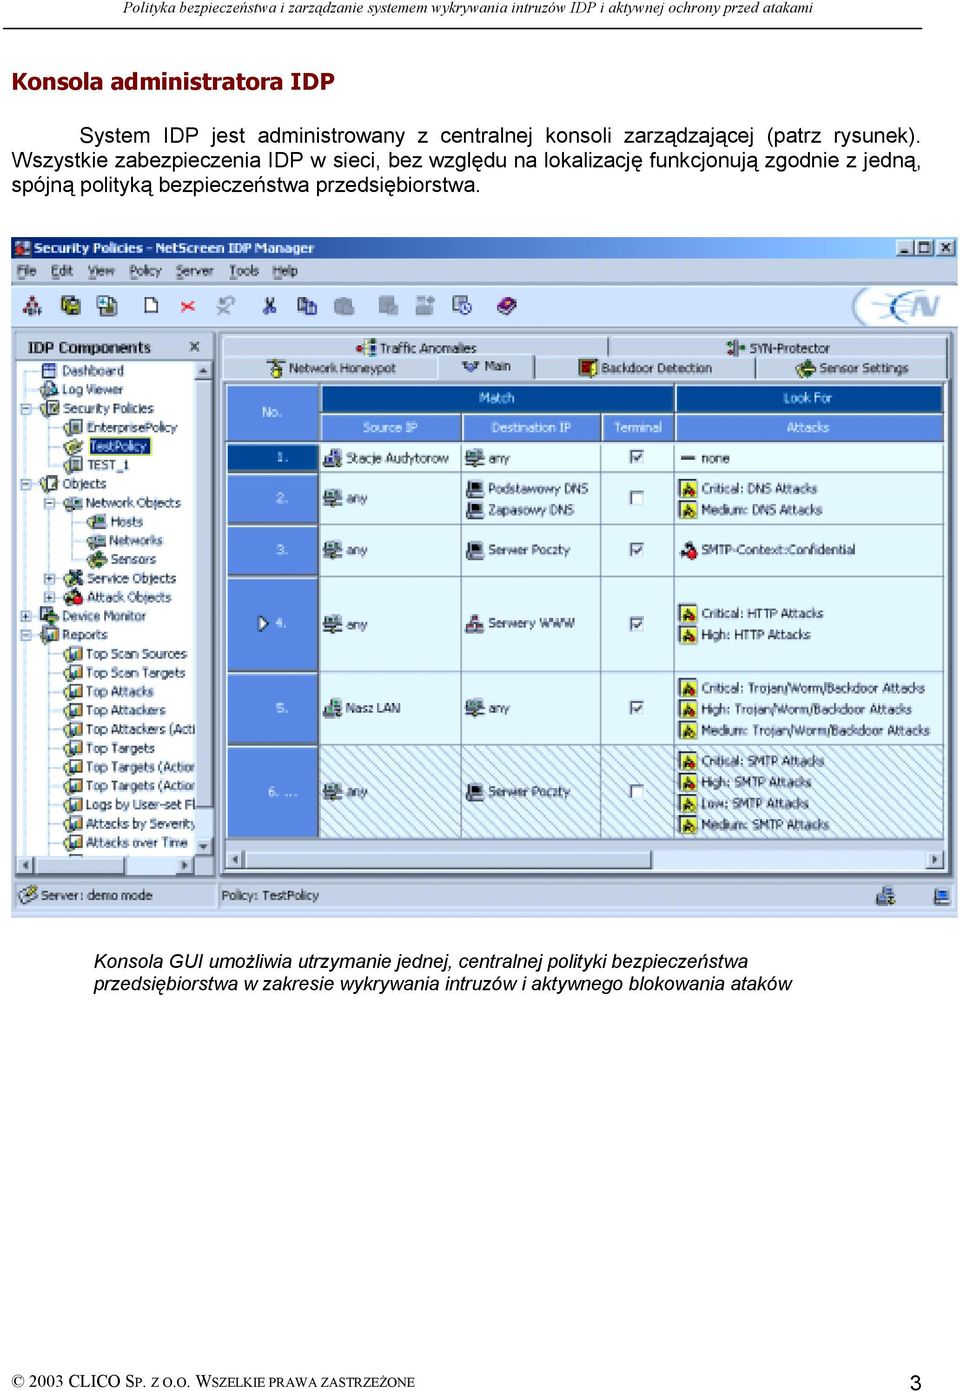This screenshot has height=1391, width=960.
Task: Toggle Terminal checkbox for rule 2
Action: [x=636, y=498]
